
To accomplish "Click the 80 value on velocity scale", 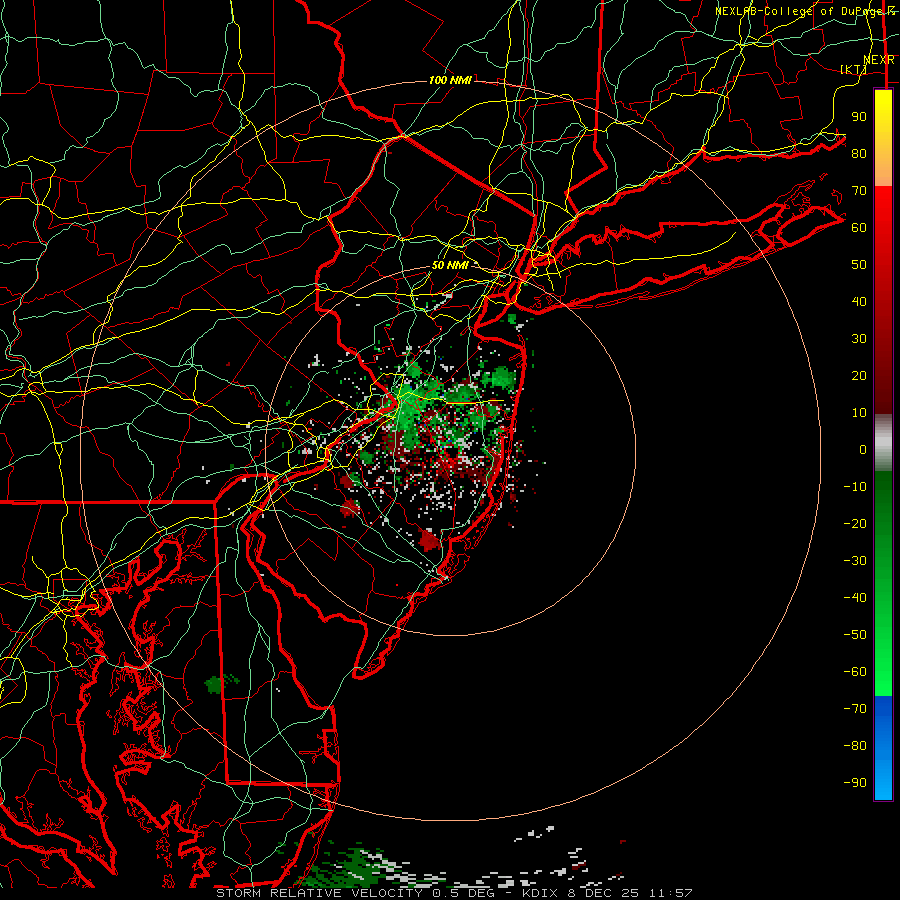I will (859, 153).
